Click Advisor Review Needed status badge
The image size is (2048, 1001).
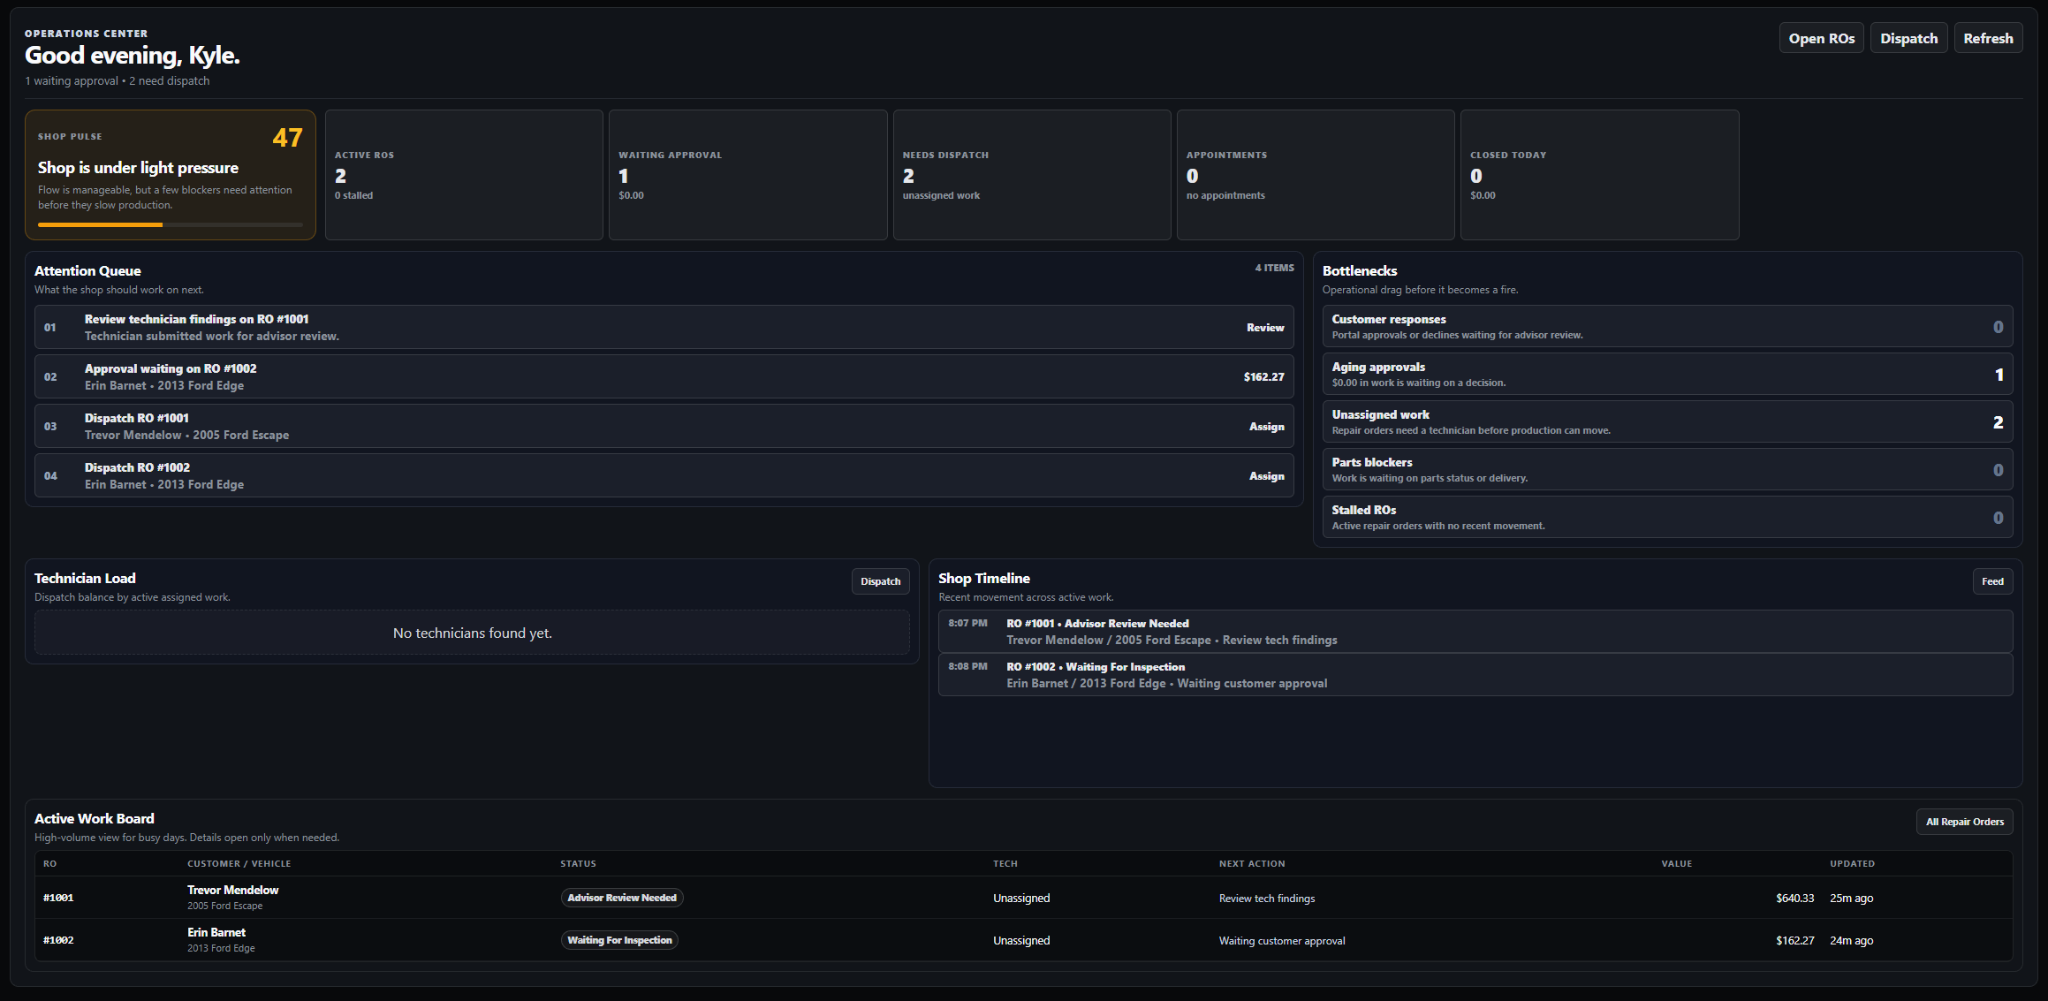[622, 898]
